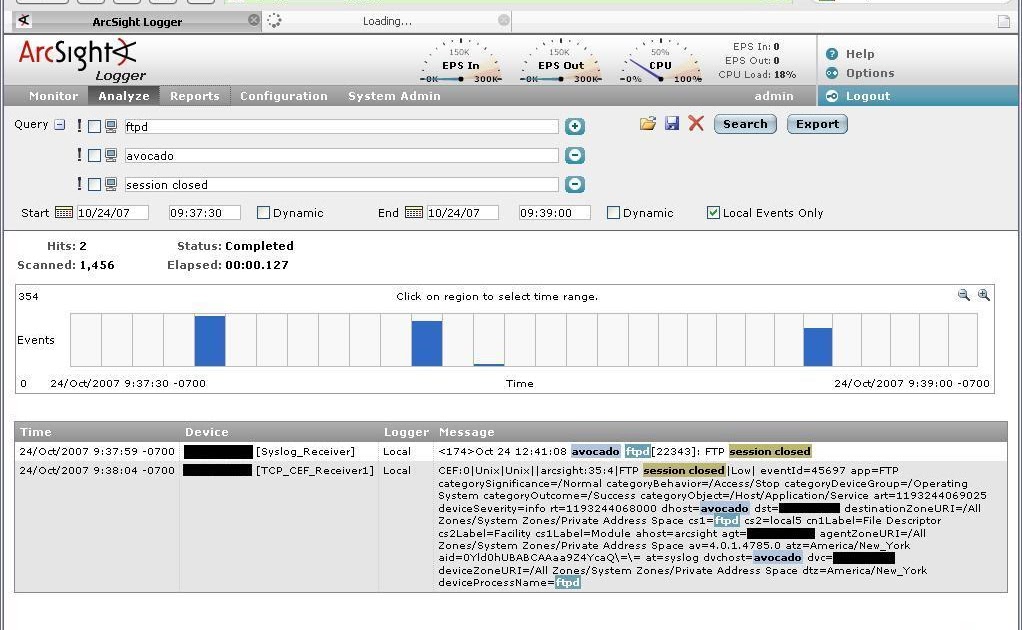Clear the query using the red X icon
The image size is (1022, 630).
[x=696, y=123]
